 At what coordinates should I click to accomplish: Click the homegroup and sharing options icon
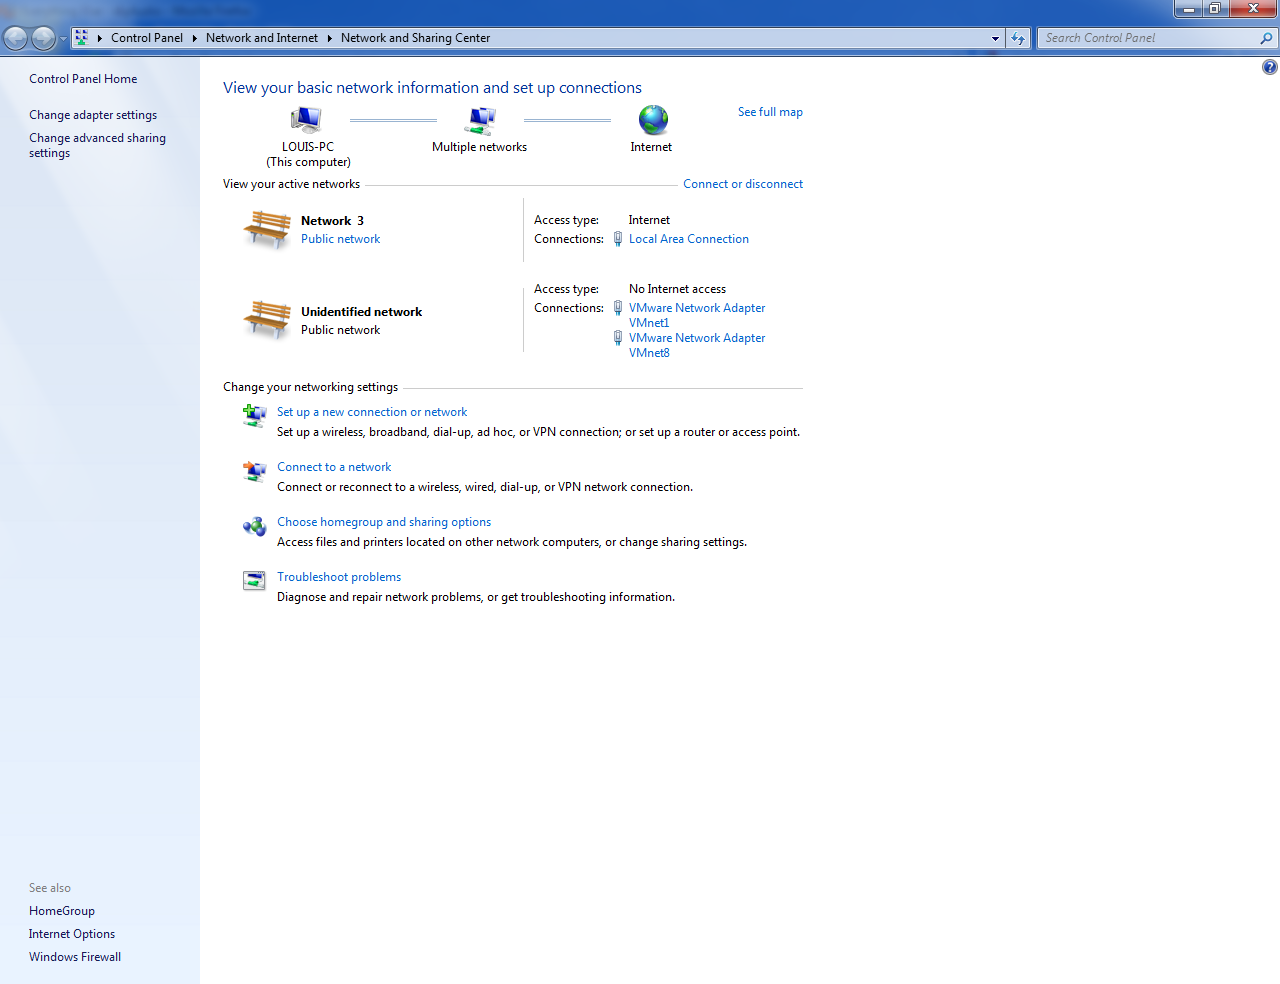[x=254, y=526]
